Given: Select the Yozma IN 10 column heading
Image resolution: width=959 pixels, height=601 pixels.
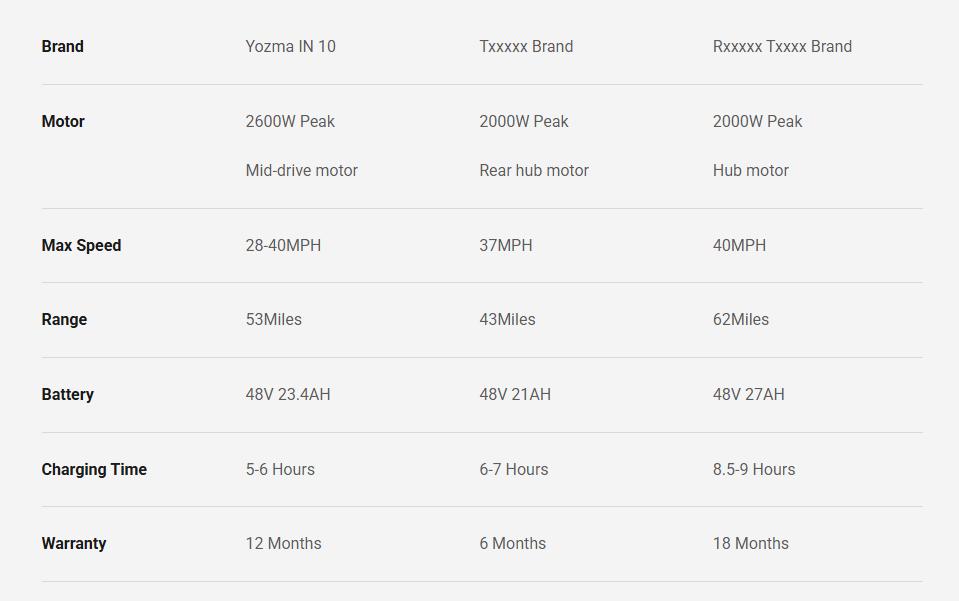Looking at the screenshot, I should click(x=290, y=46).
